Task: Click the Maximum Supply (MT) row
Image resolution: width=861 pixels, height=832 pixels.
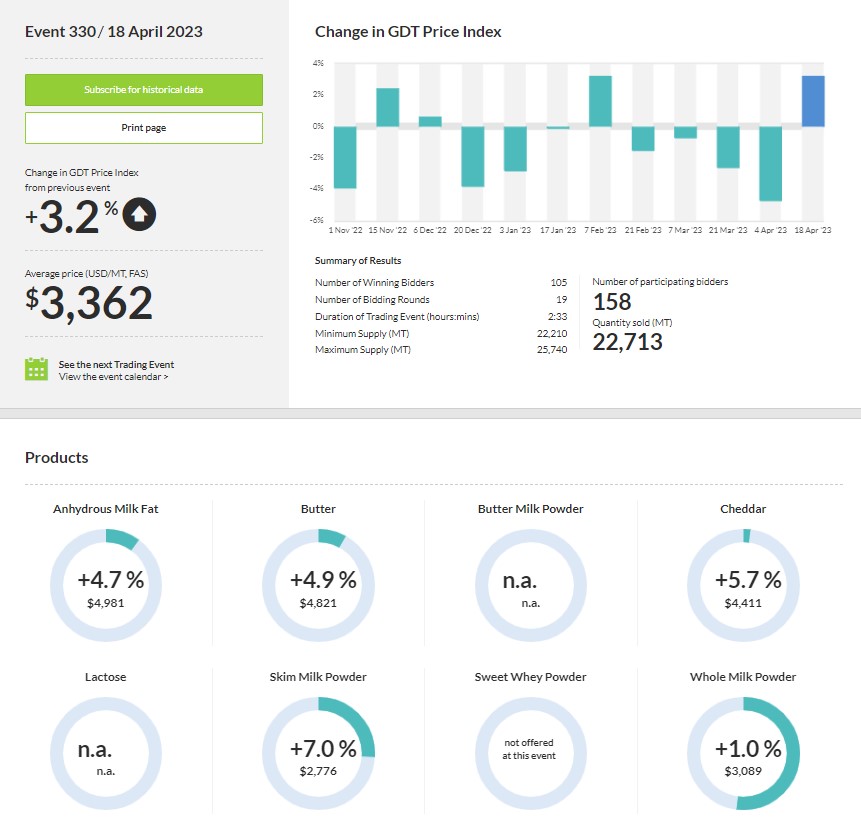Action: (x=441, y=350)
